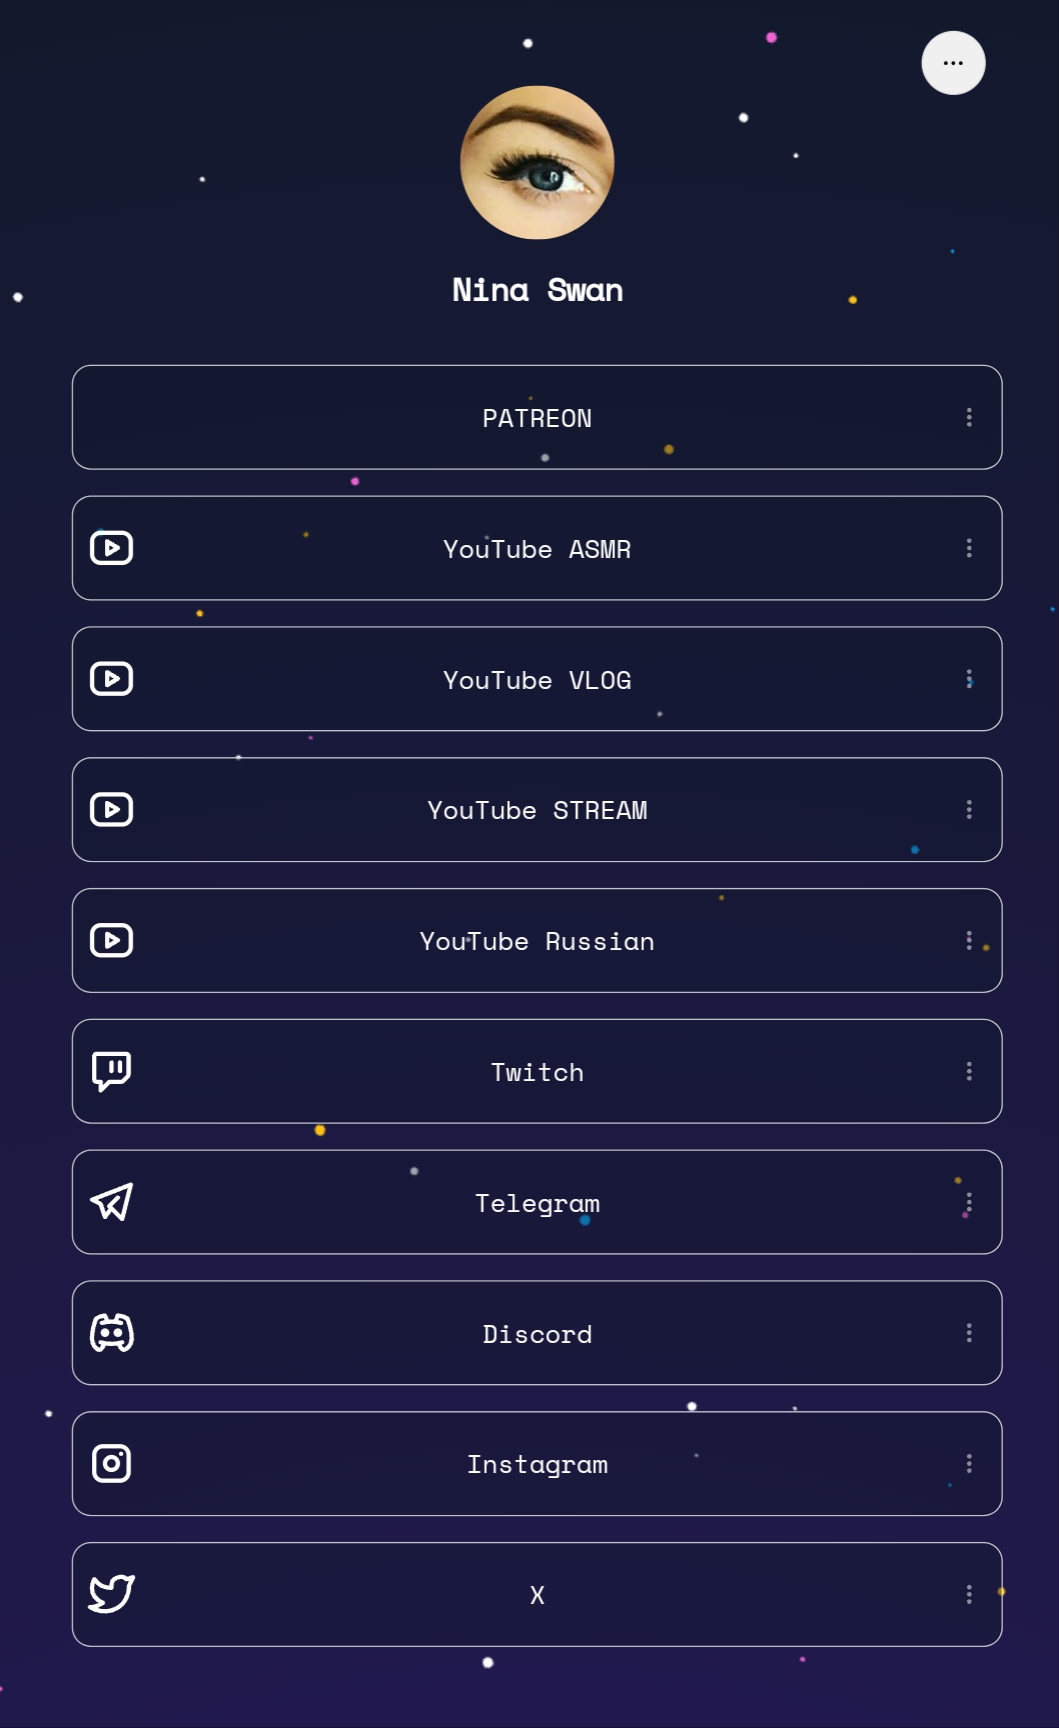Screen dimensions: 1059x1728
Task: Click the YouTube ASMR play icon
Action: (112, 548)
